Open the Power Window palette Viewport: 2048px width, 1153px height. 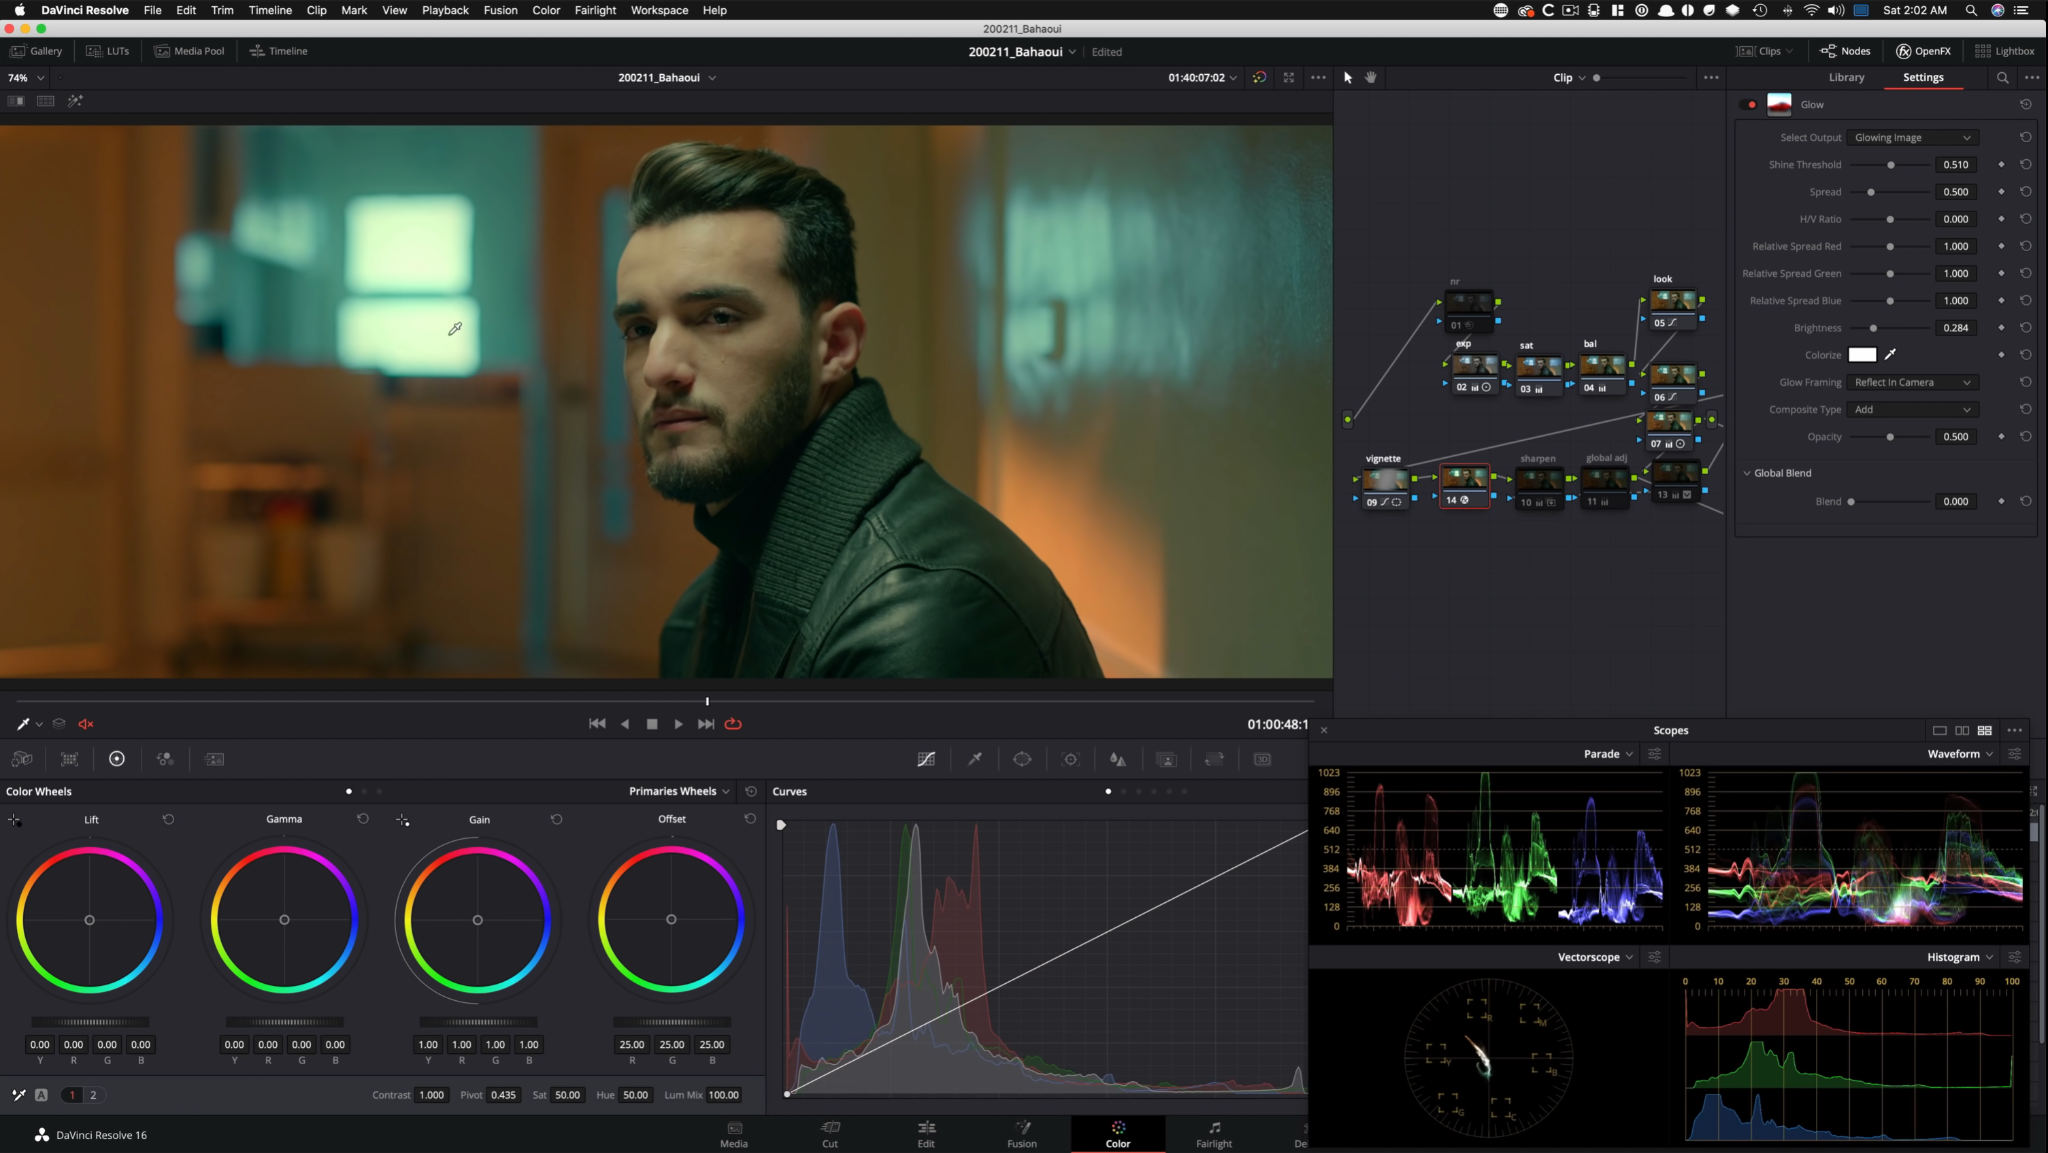(1022, 759)
